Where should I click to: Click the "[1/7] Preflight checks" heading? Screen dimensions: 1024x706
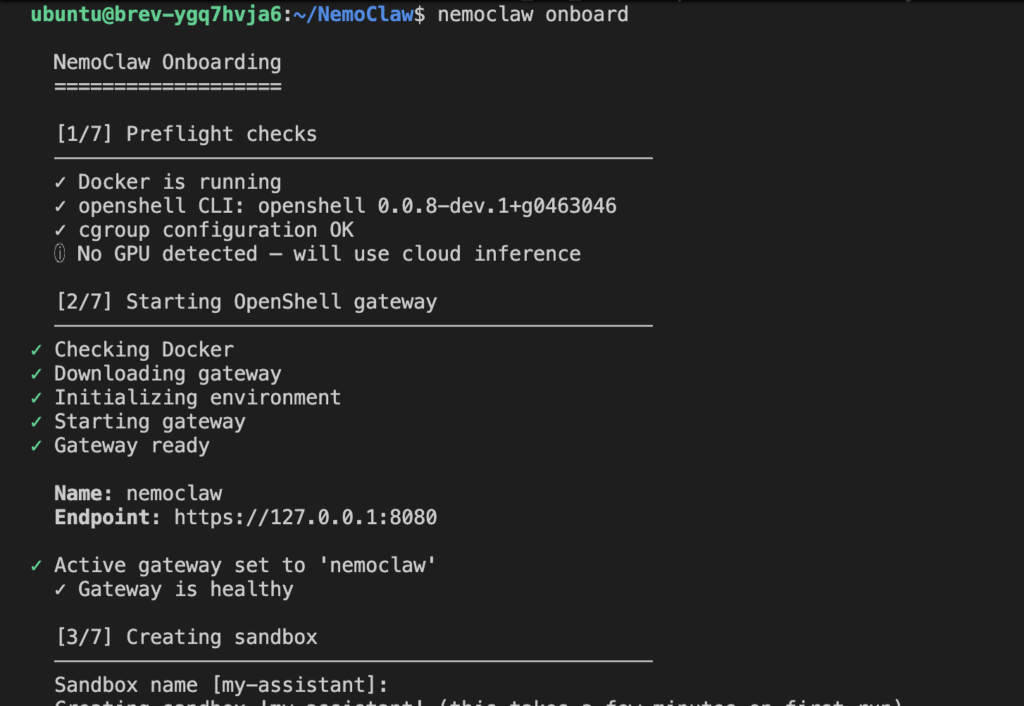[x=185, y=134]
